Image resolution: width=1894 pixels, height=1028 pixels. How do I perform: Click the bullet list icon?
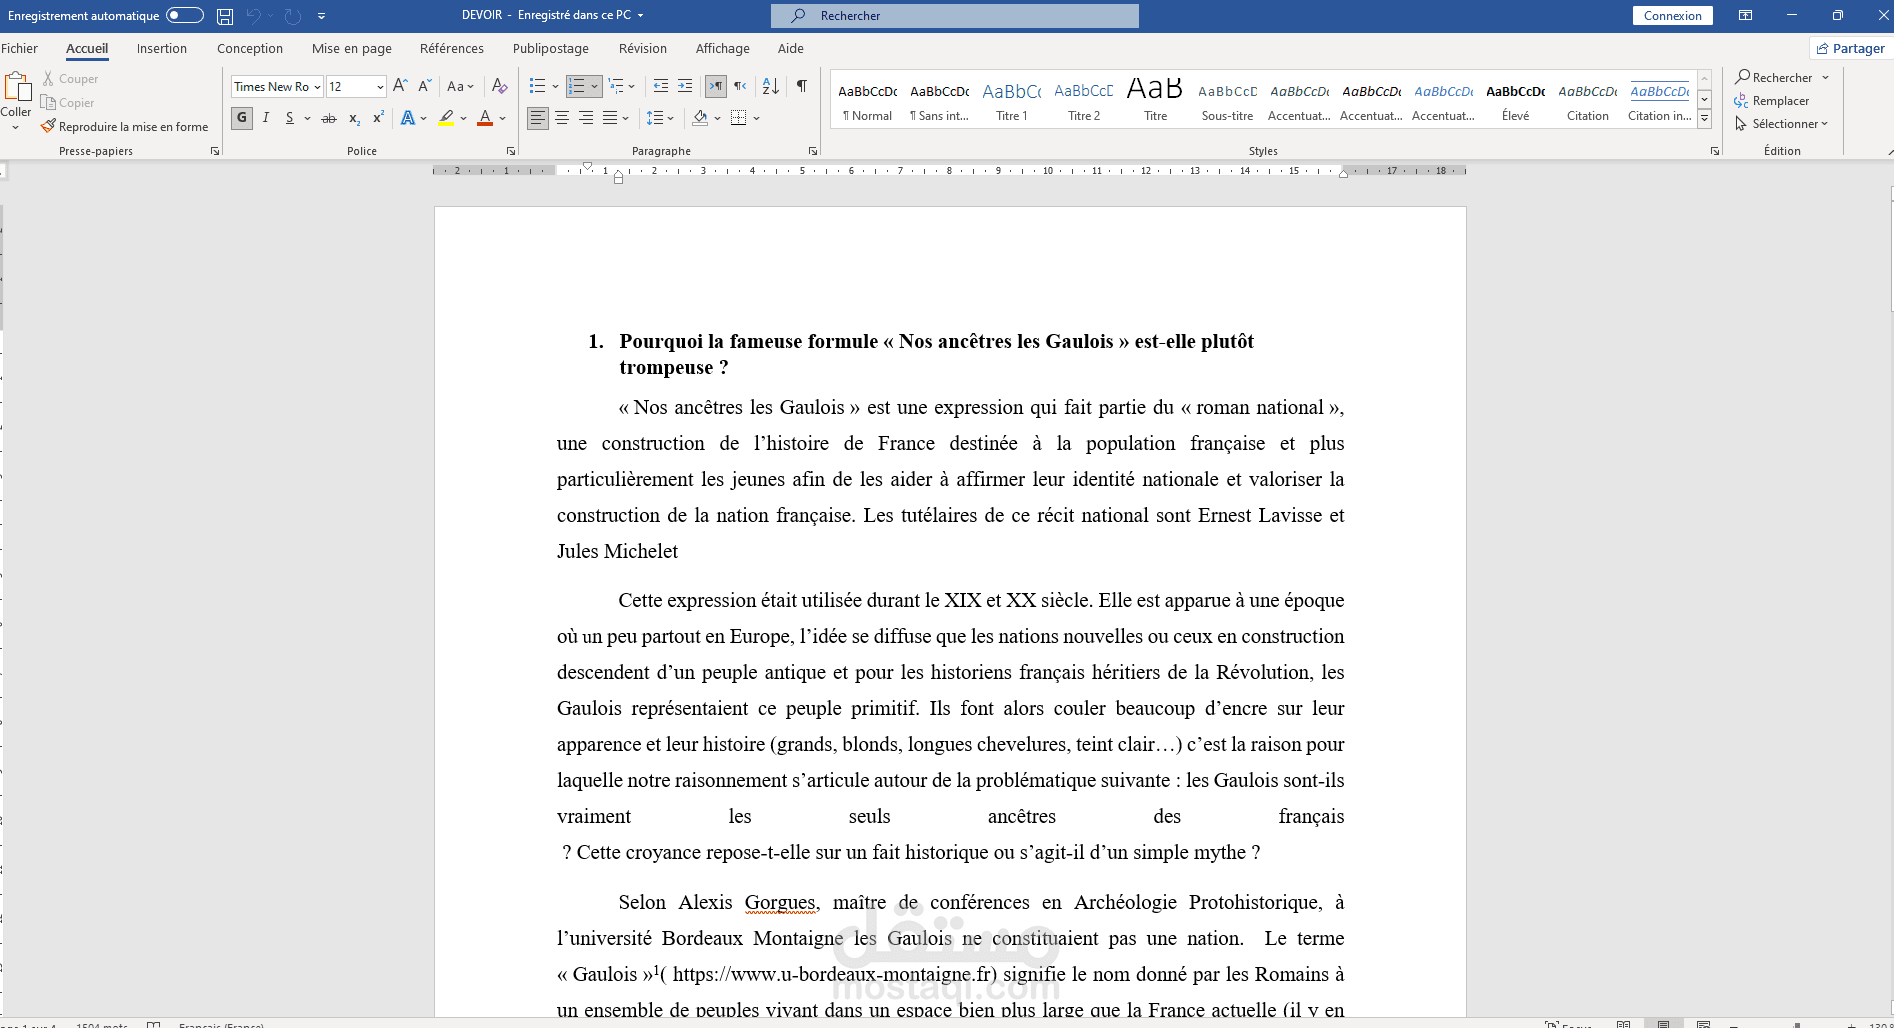pyautogui.click(x=537, y=86)
